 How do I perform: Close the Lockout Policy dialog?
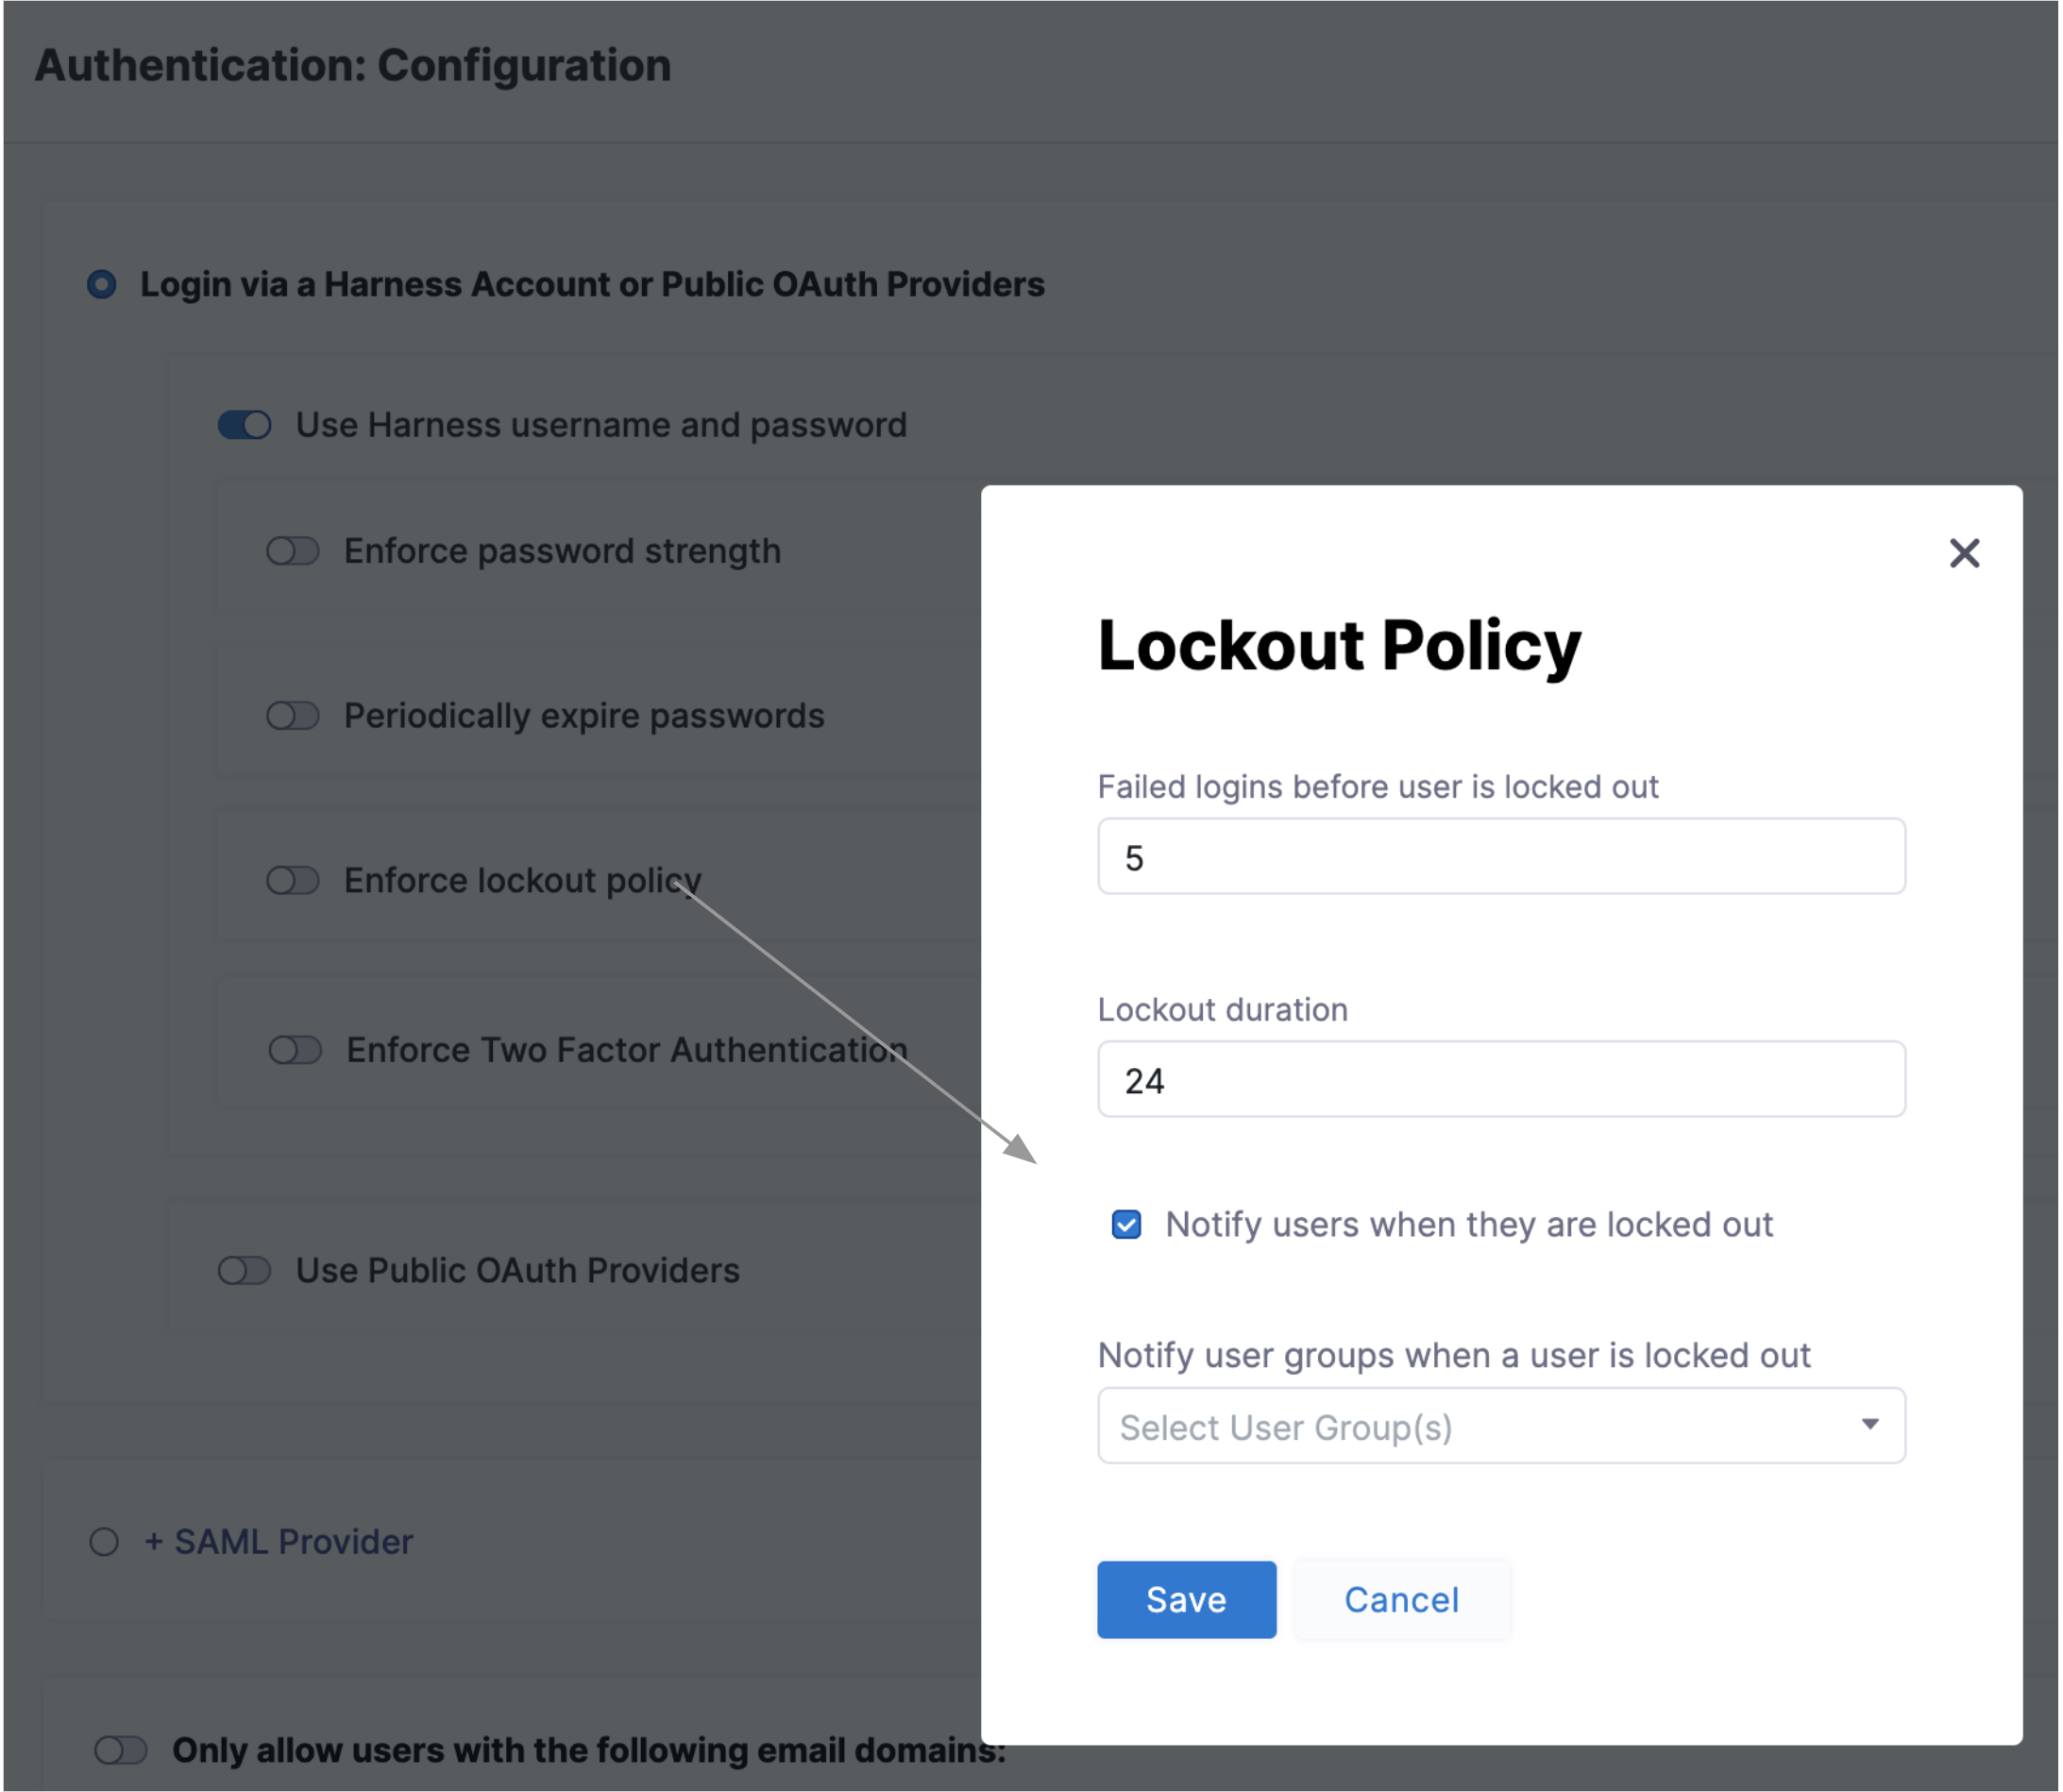click(x=1963, y=553)
